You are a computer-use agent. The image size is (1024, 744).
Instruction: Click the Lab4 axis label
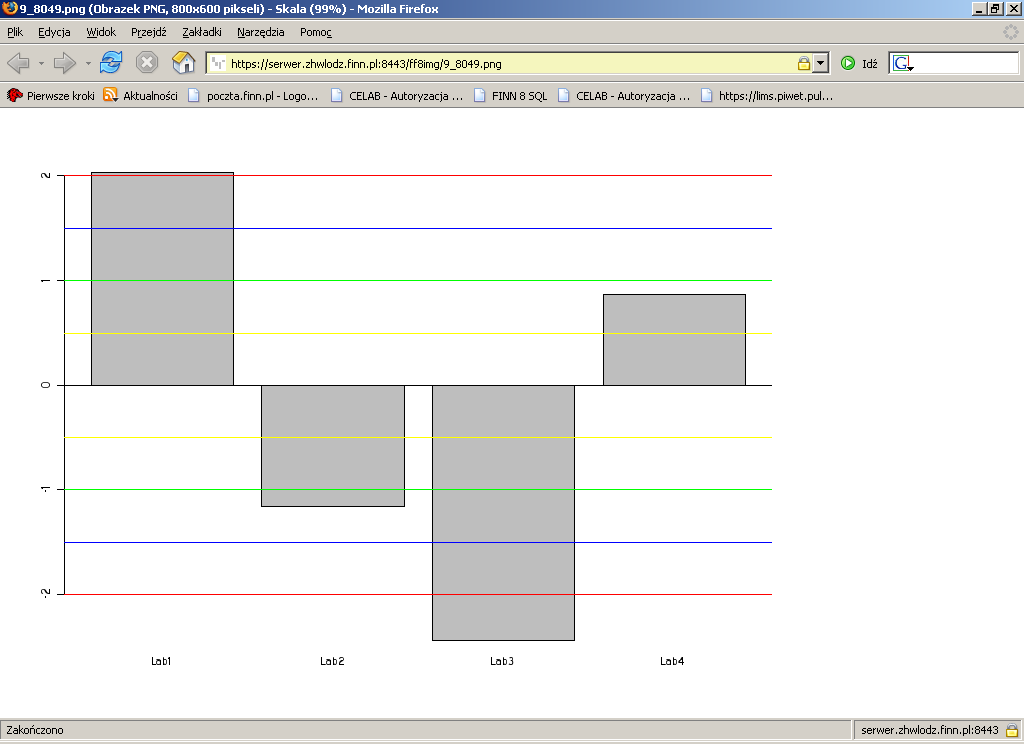(x=672, y=661)
